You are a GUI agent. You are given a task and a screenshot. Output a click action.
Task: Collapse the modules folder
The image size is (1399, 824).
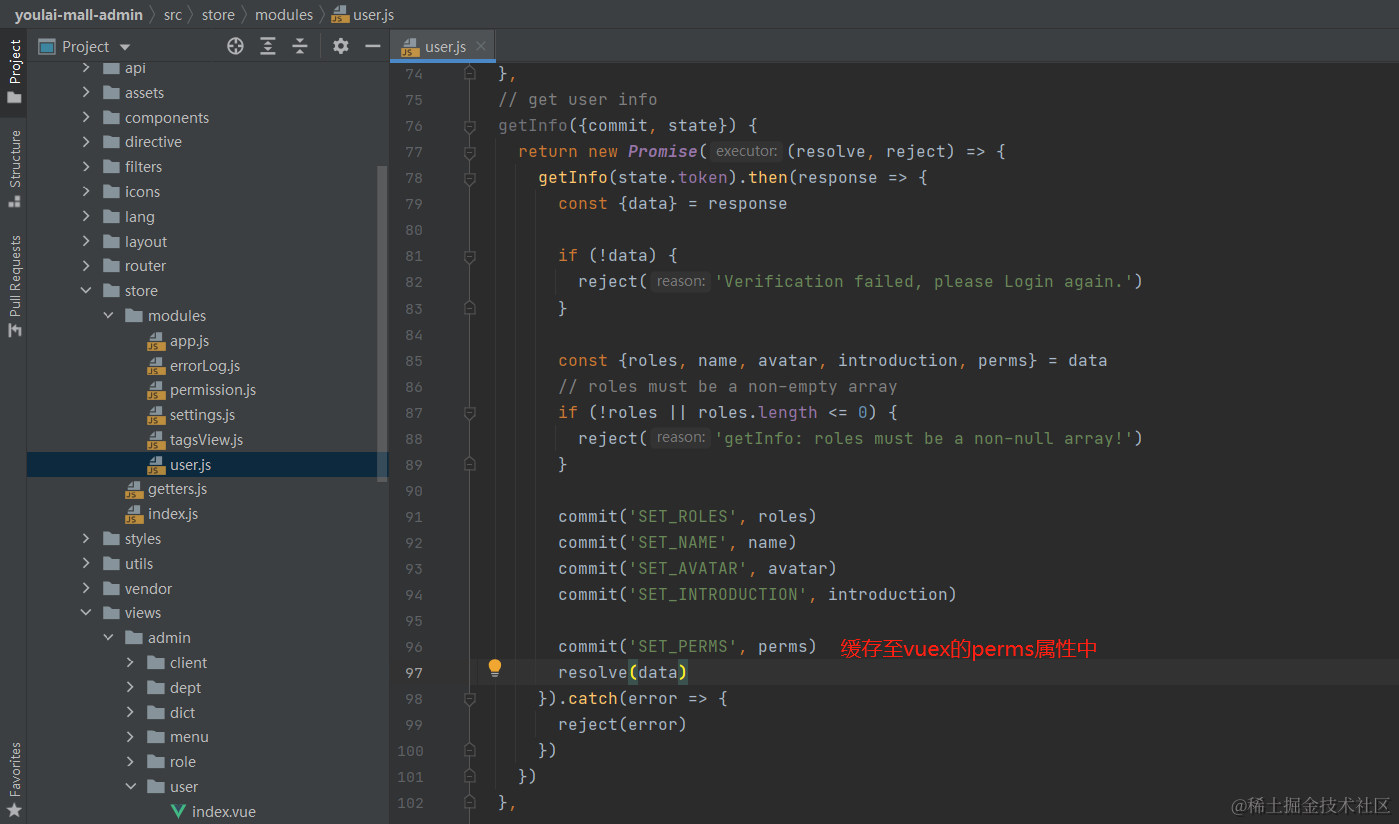click(108, 316)
